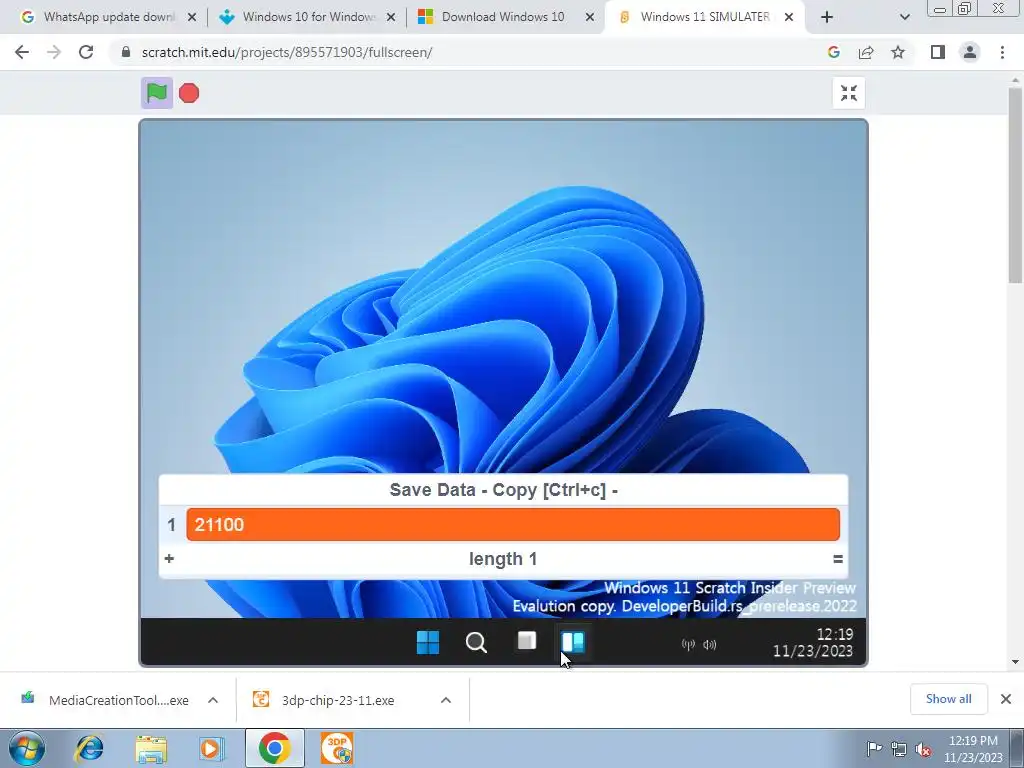The height and width of the screenshot is (768, 1024).
Task: Open Windows Explorer folder icon in taskbar
Action: [x=151, y=748]
